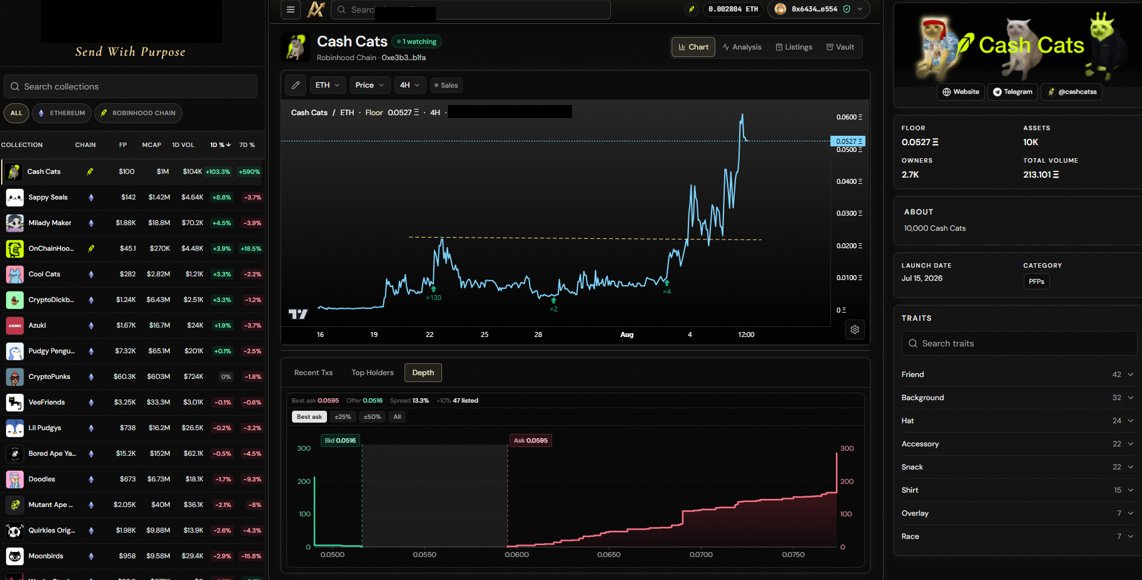This screenshot has width=1142, height=580.
Task: Click the Search collections field
Action: click(x=130, y=86)
